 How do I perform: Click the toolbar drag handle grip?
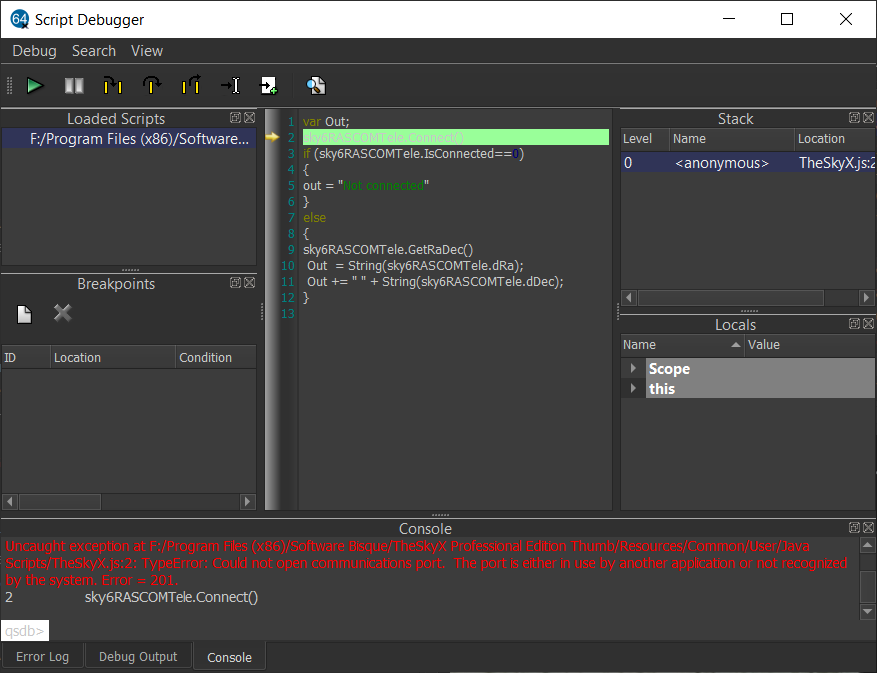pos(9,86)
